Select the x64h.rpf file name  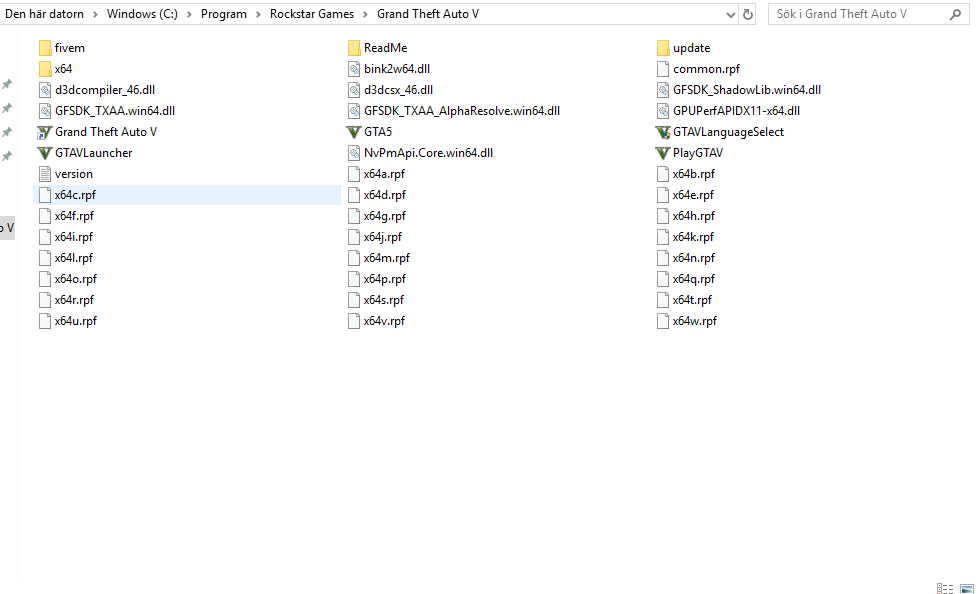click(694, 216)
